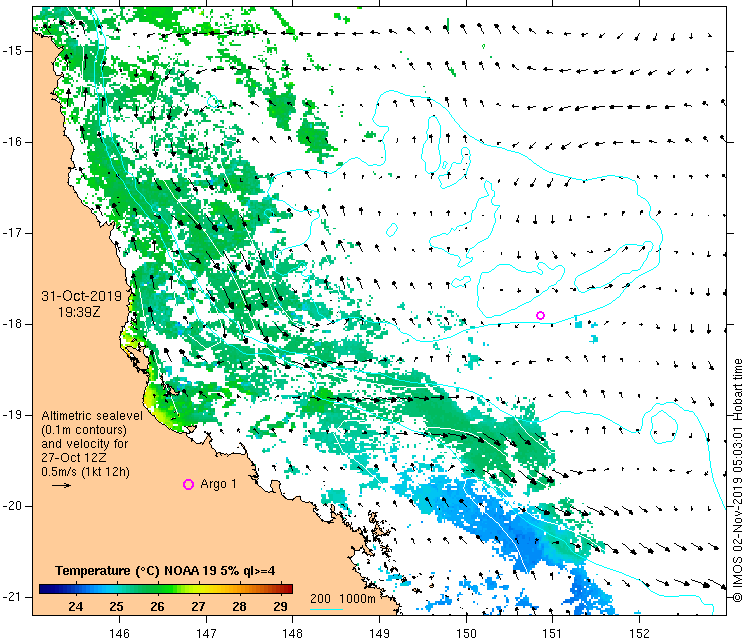
Task: Click the 150 longitude axis label
Action: coord(466,633)
